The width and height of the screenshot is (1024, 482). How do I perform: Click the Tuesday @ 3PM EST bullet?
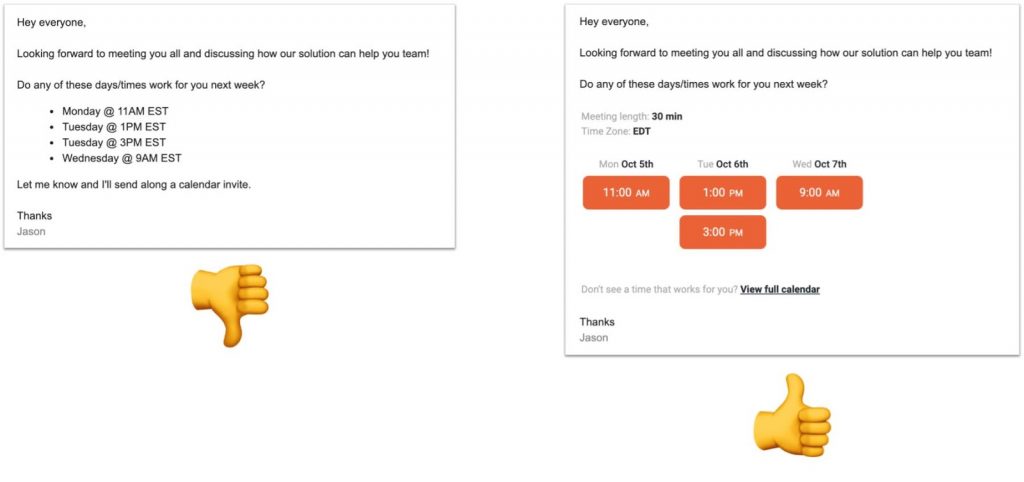pyautogui.click(x=114, y=142)
